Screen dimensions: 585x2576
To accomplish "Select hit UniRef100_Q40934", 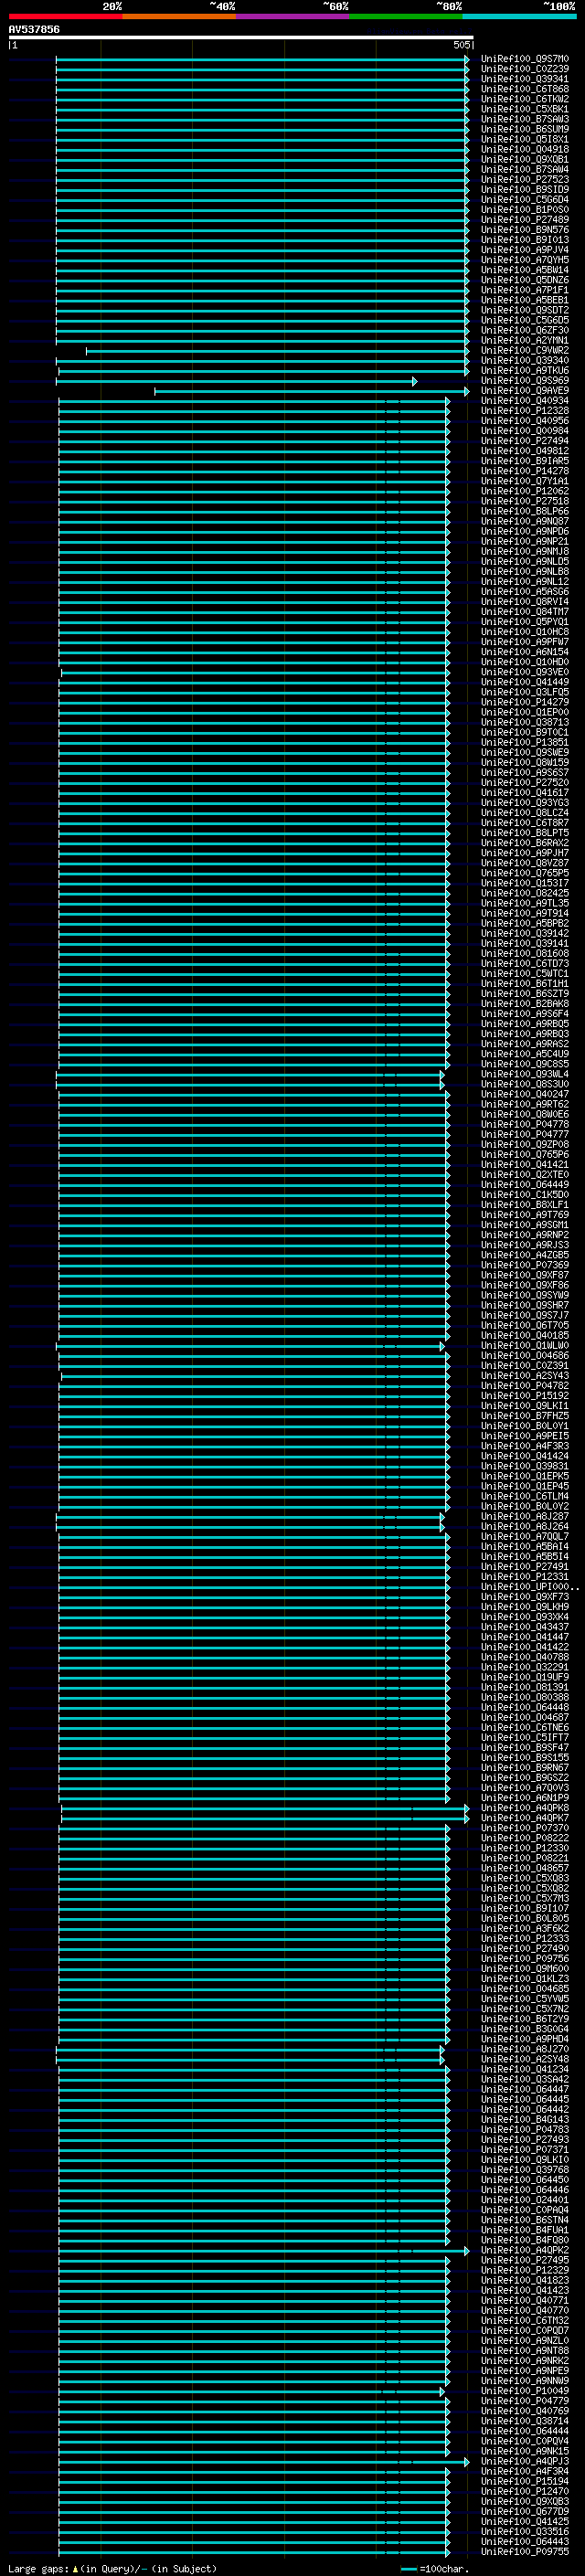I will [524, 401].
